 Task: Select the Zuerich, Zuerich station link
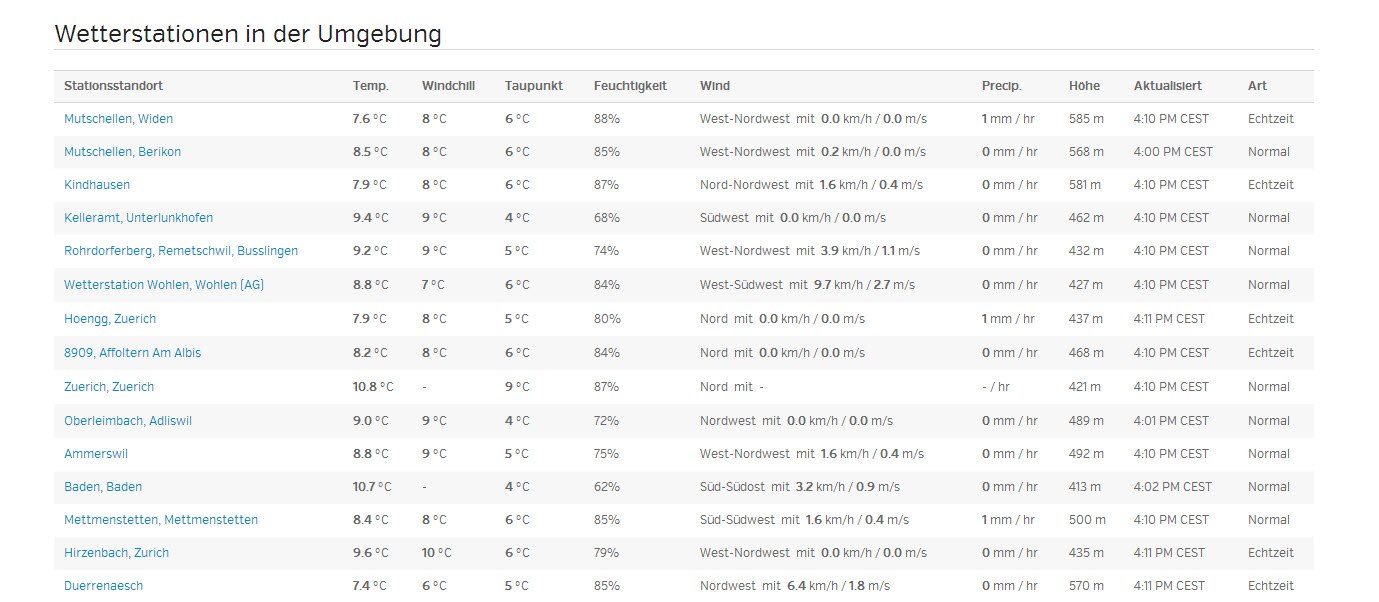[x=109, y=387]
